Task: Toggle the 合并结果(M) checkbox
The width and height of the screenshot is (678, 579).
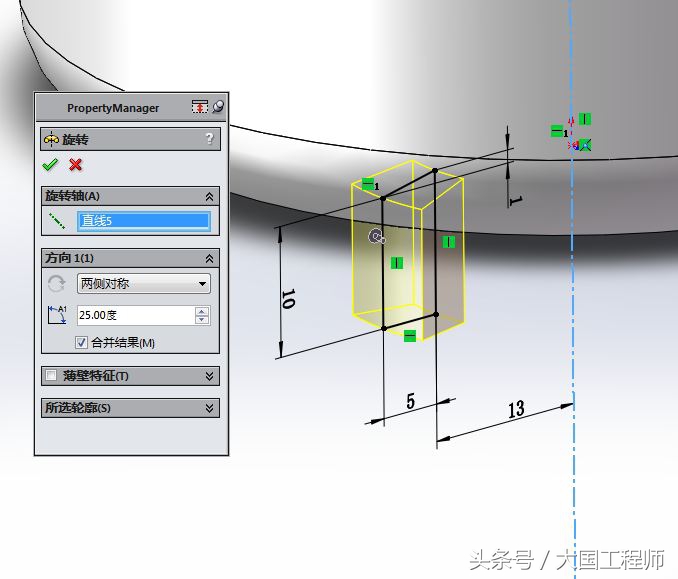Action: click(81, 343)
